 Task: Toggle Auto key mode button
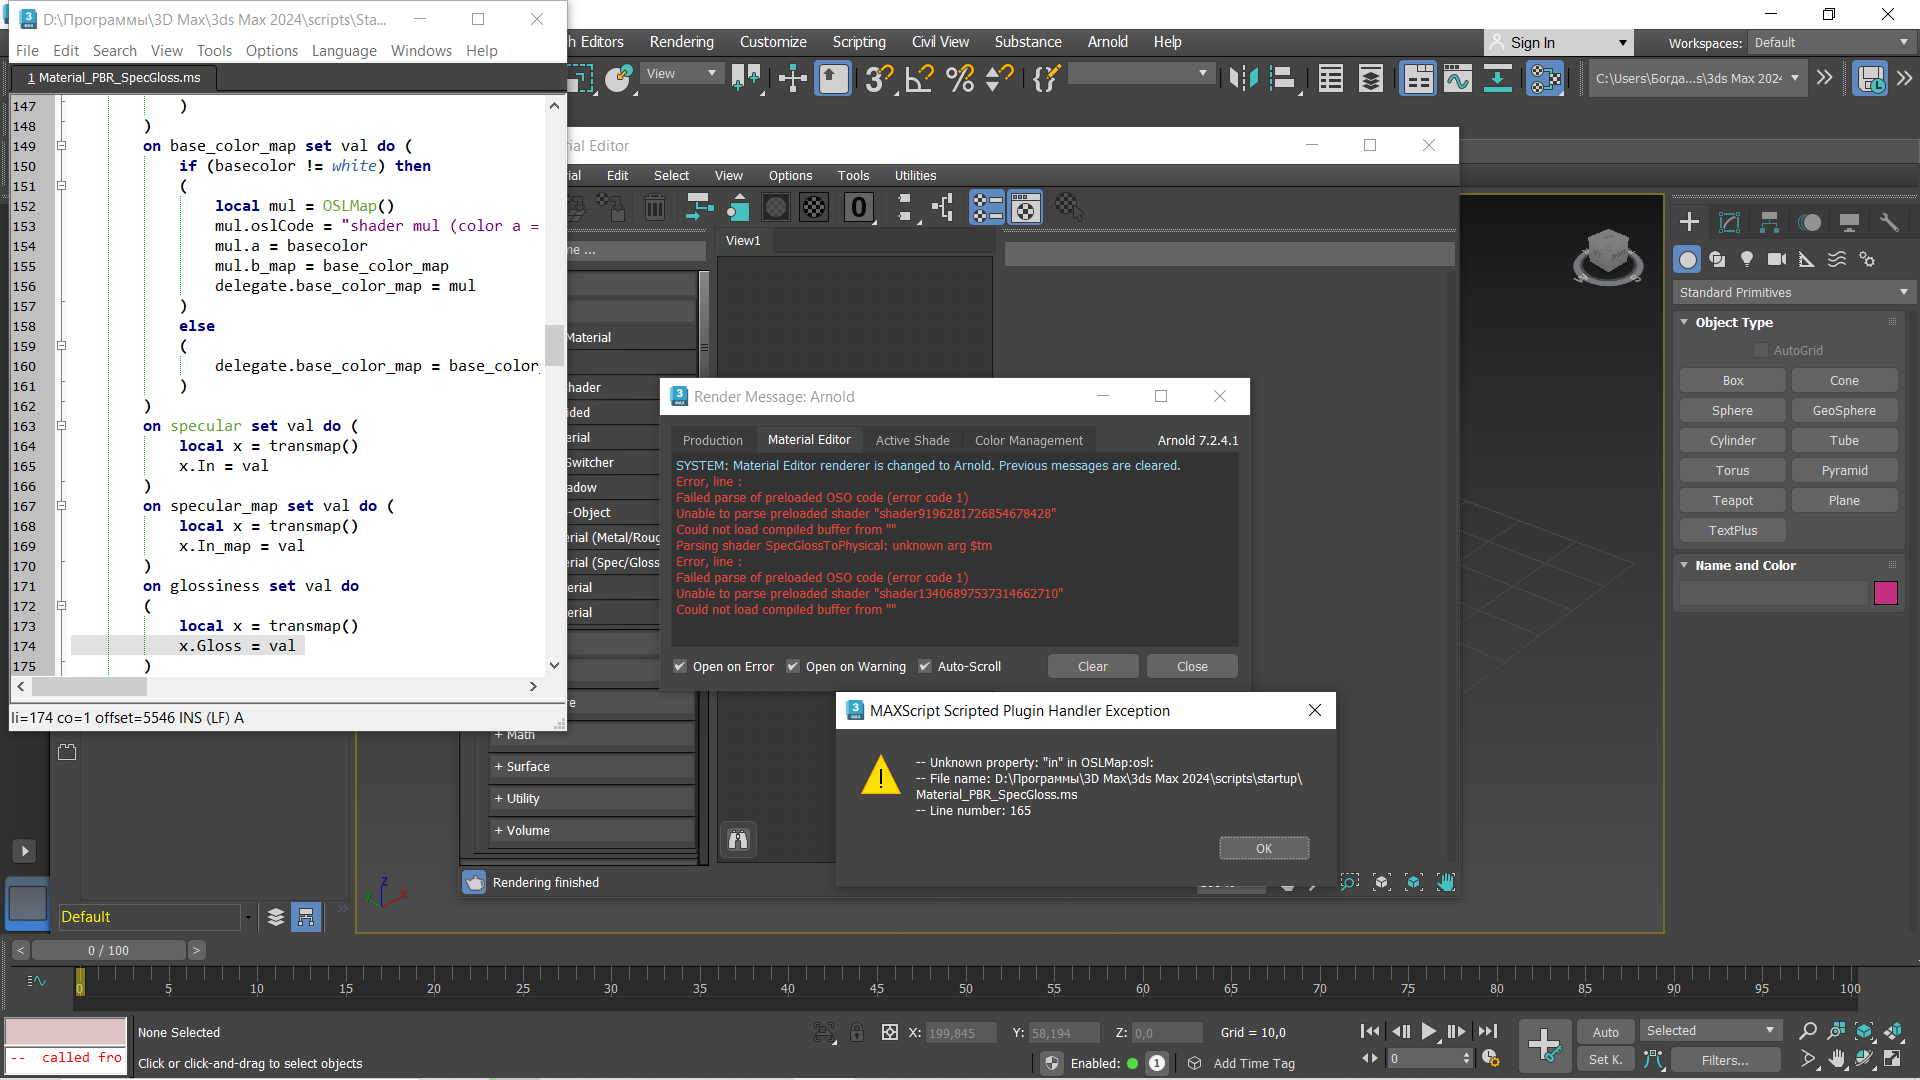click(1606, 1032)
